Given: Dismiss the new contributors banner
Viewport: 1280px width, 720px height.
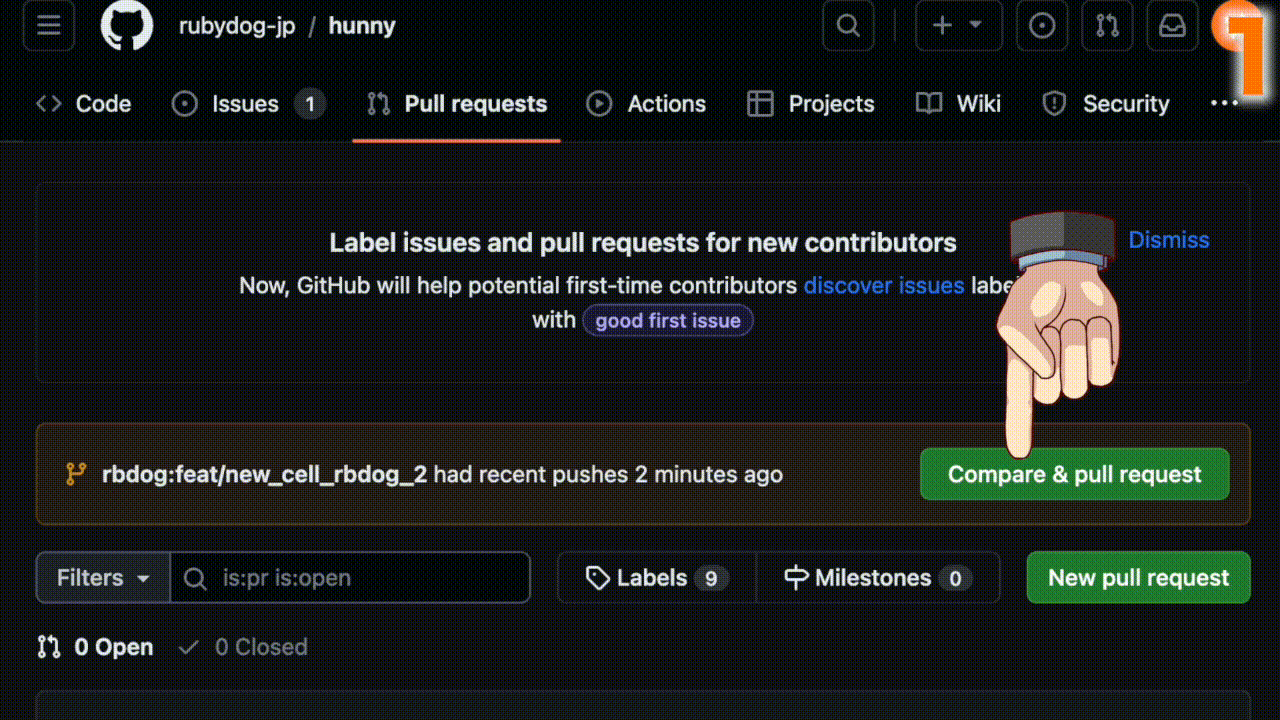Looking at the screenshot, I should point(1168,240).
